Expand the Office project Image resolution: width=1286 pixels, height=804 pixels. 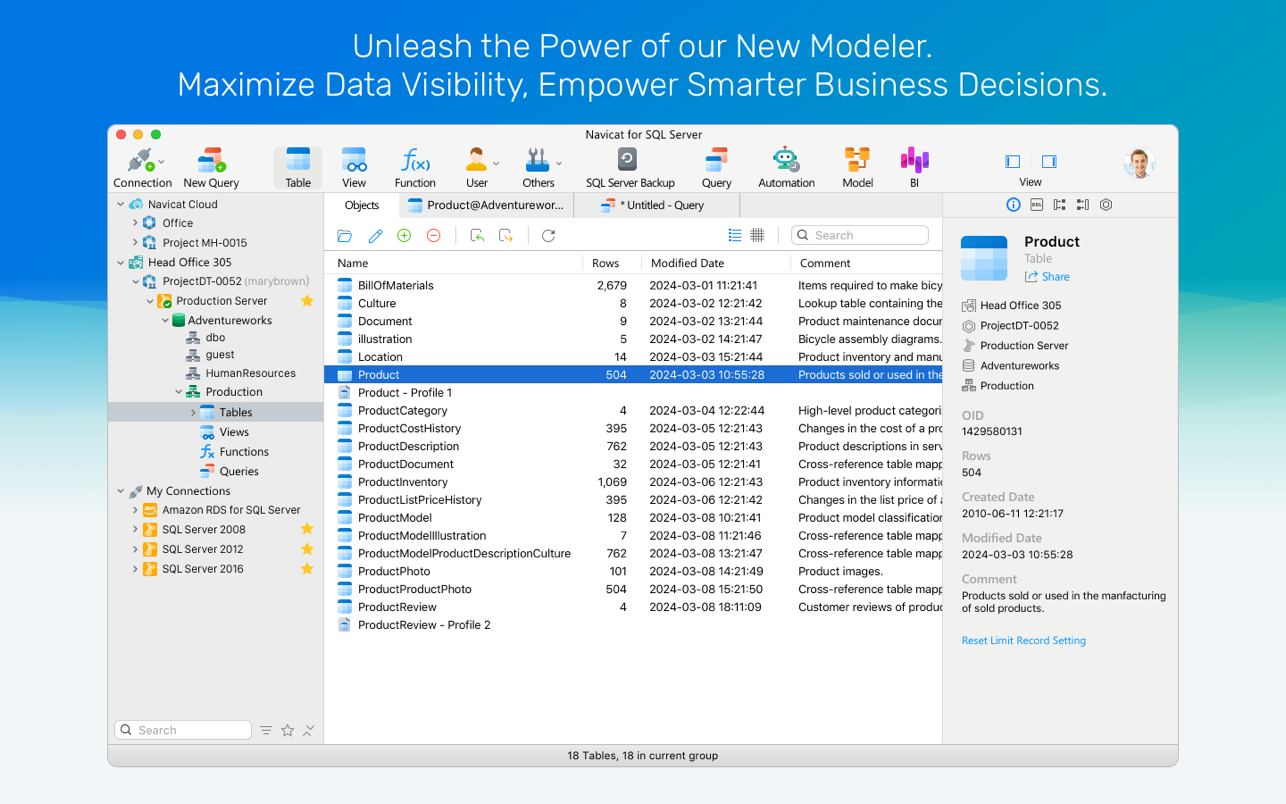tap(135, 223)
